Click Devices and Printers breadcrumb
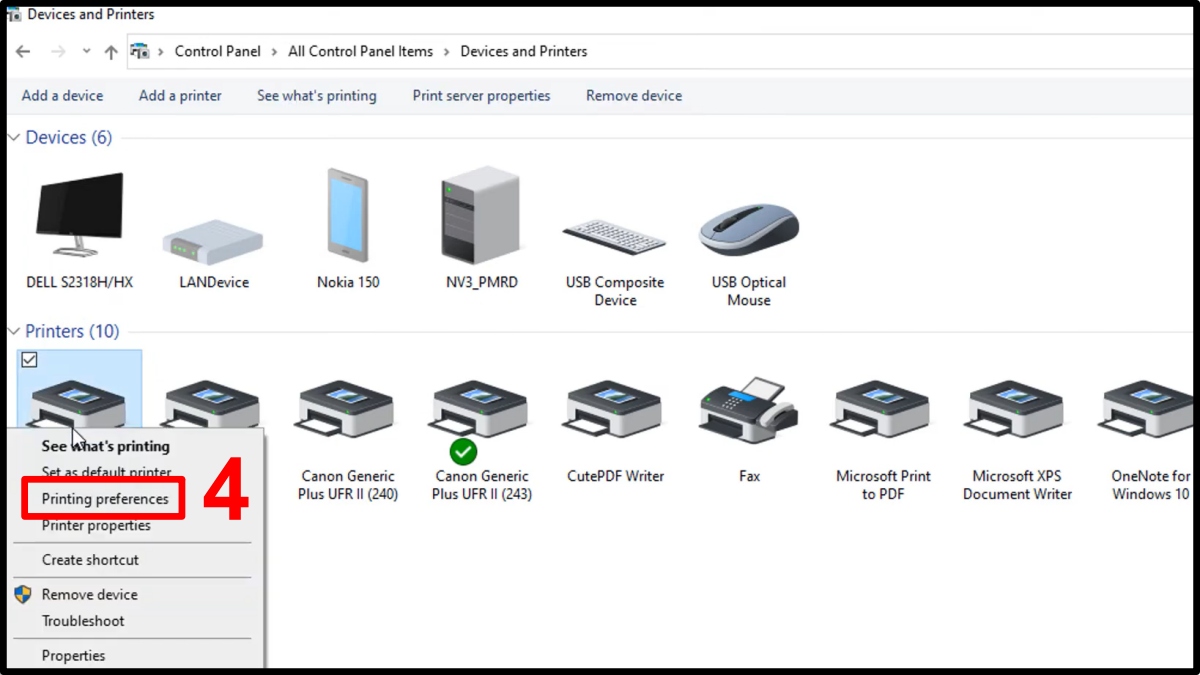The height and width of the screenshot is (675, 1200). pyautogui.click(x=524, y=52)
